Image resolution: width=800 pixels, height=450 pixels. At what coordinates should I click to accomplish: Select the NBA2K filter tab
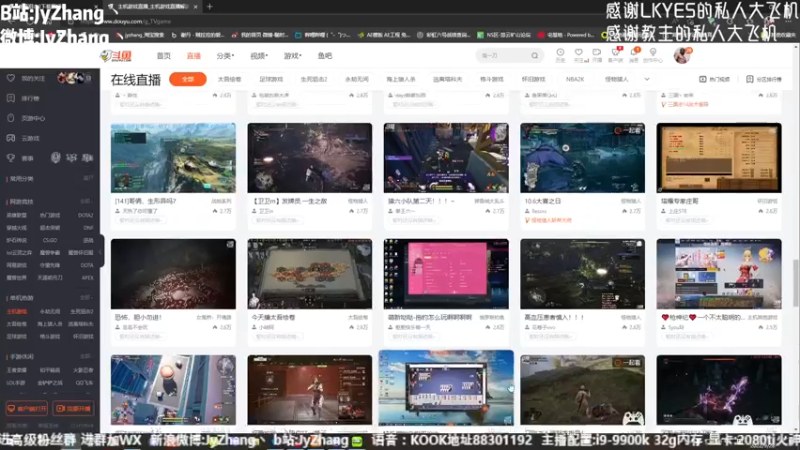coord(575,79)
